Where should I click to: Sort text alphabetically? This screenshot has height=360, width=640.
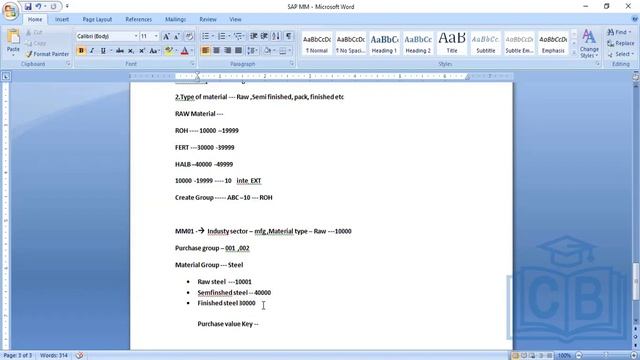pyautogui.click(x=276, y=36)
